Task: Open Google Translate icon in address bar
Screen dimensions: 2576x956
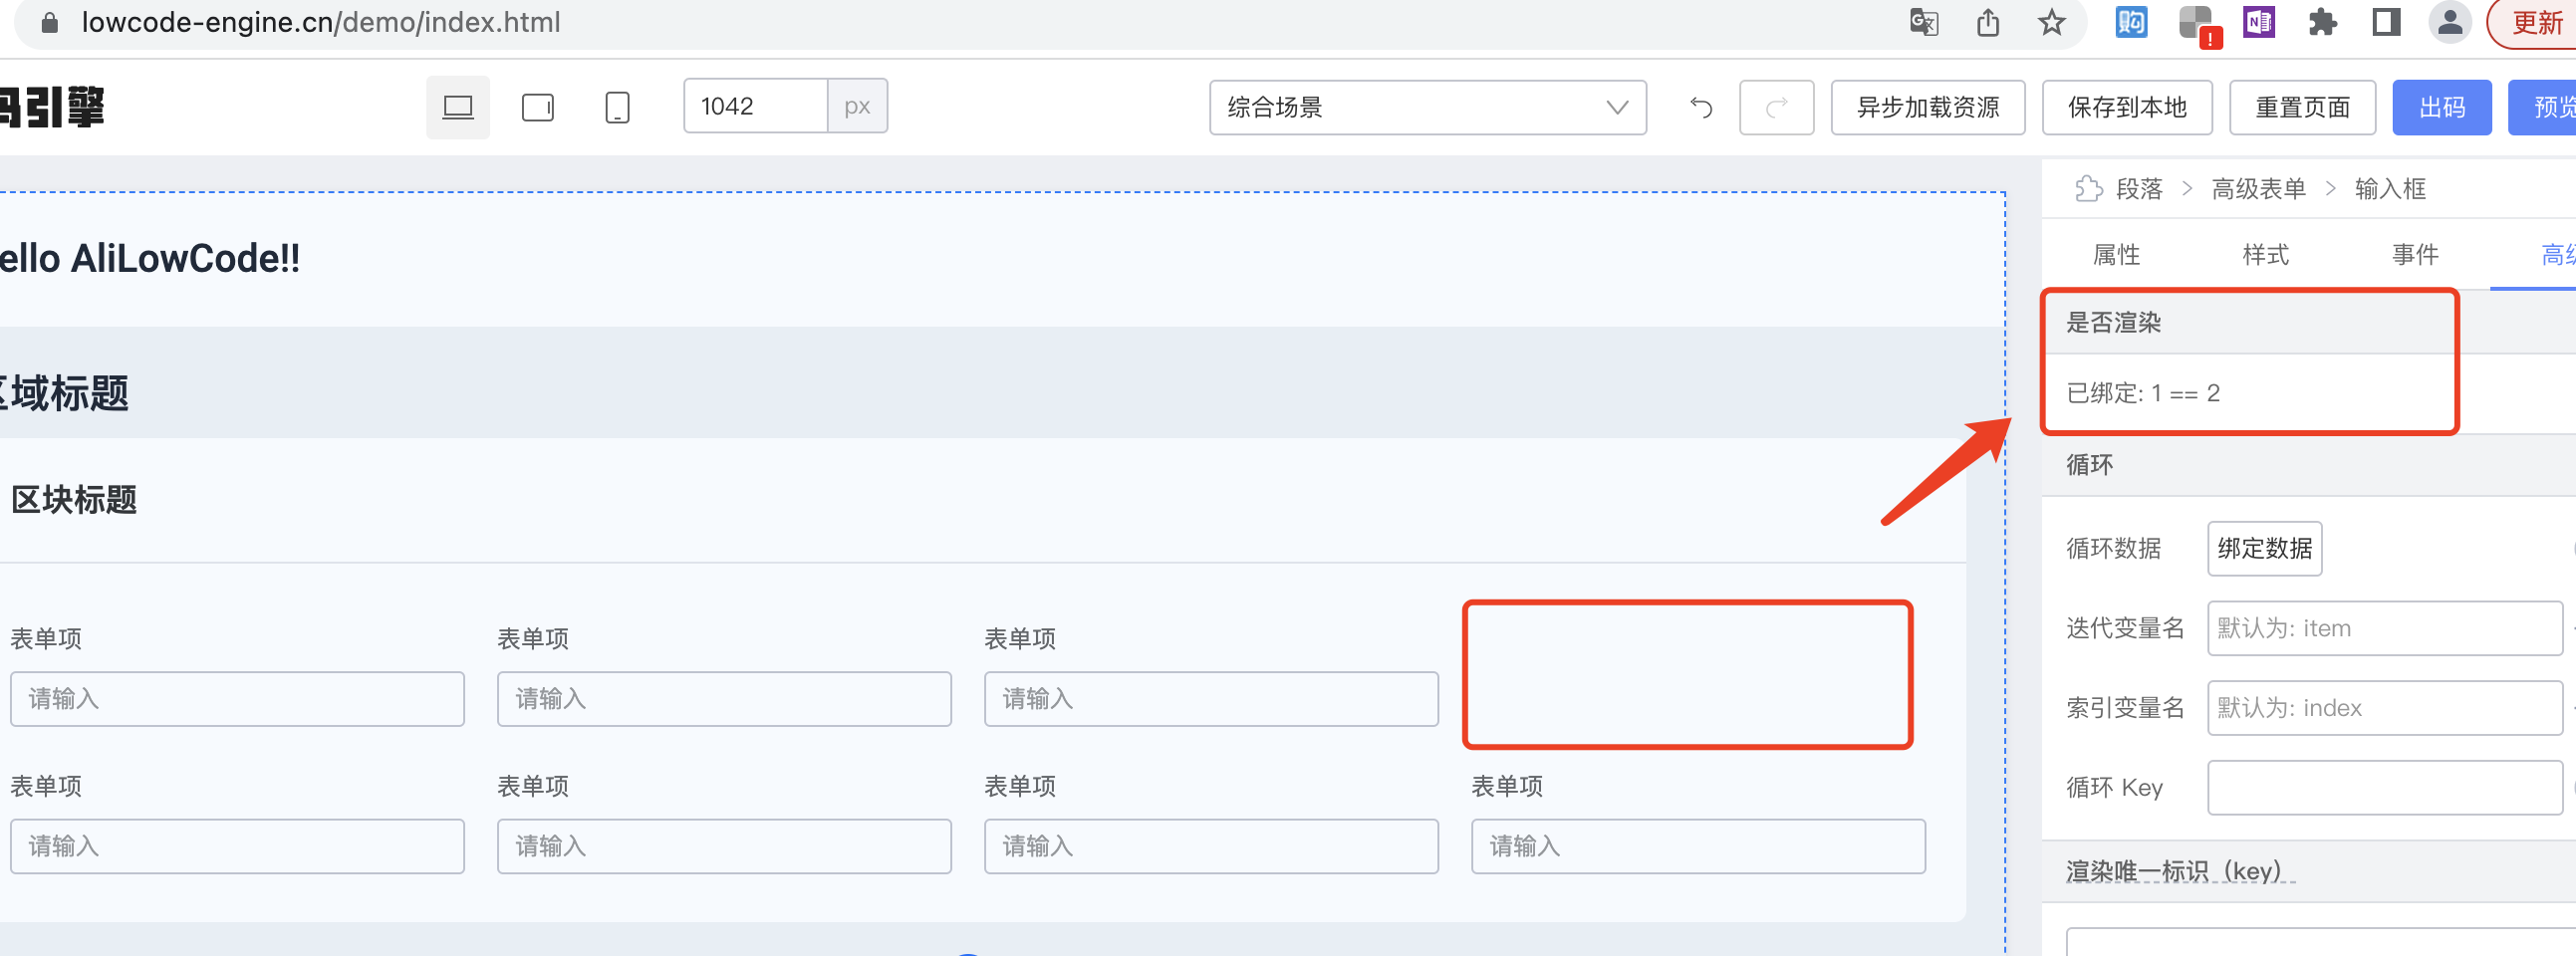Action: 1925,22
